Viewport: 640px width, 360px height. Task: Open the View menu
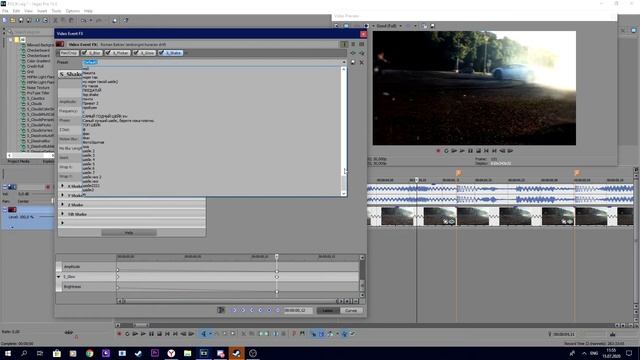coord(29,11)
